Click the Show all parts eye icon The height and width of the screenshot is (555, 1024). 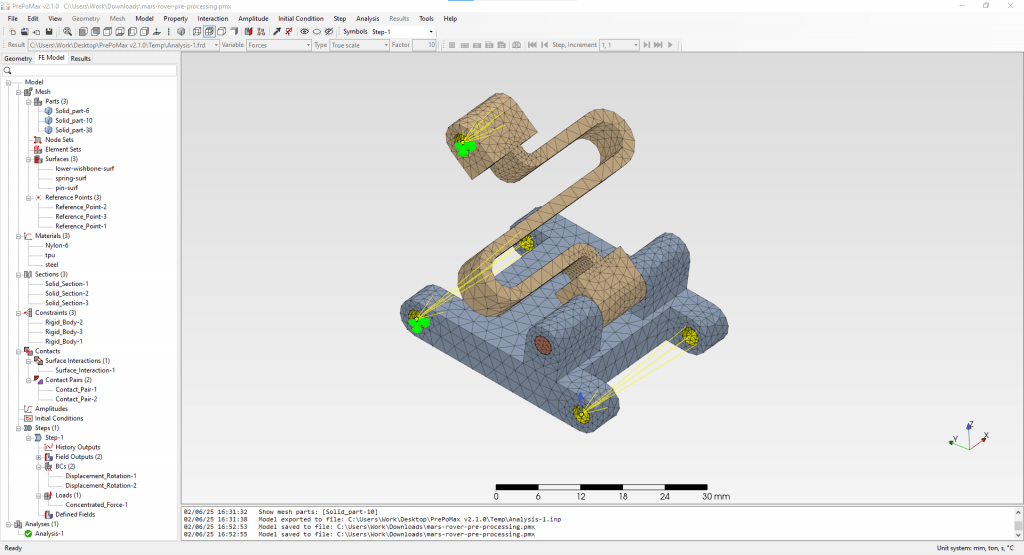tap(304, 31)
